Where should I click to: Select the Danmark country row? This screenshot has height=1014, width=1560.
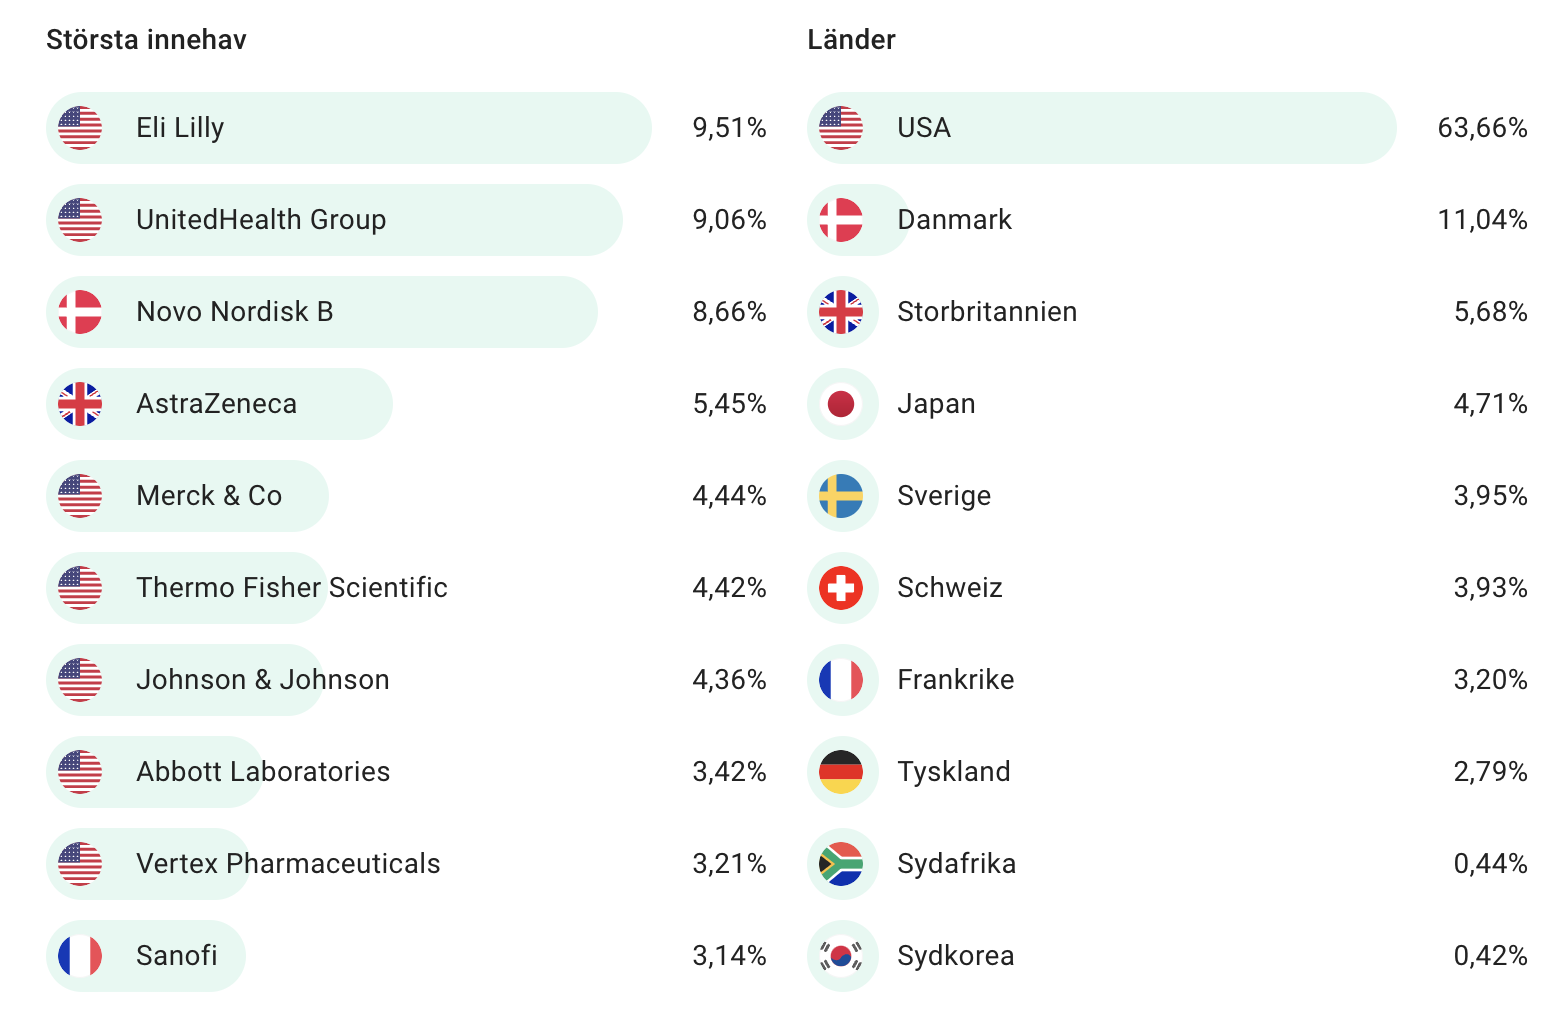click(954, 220)
